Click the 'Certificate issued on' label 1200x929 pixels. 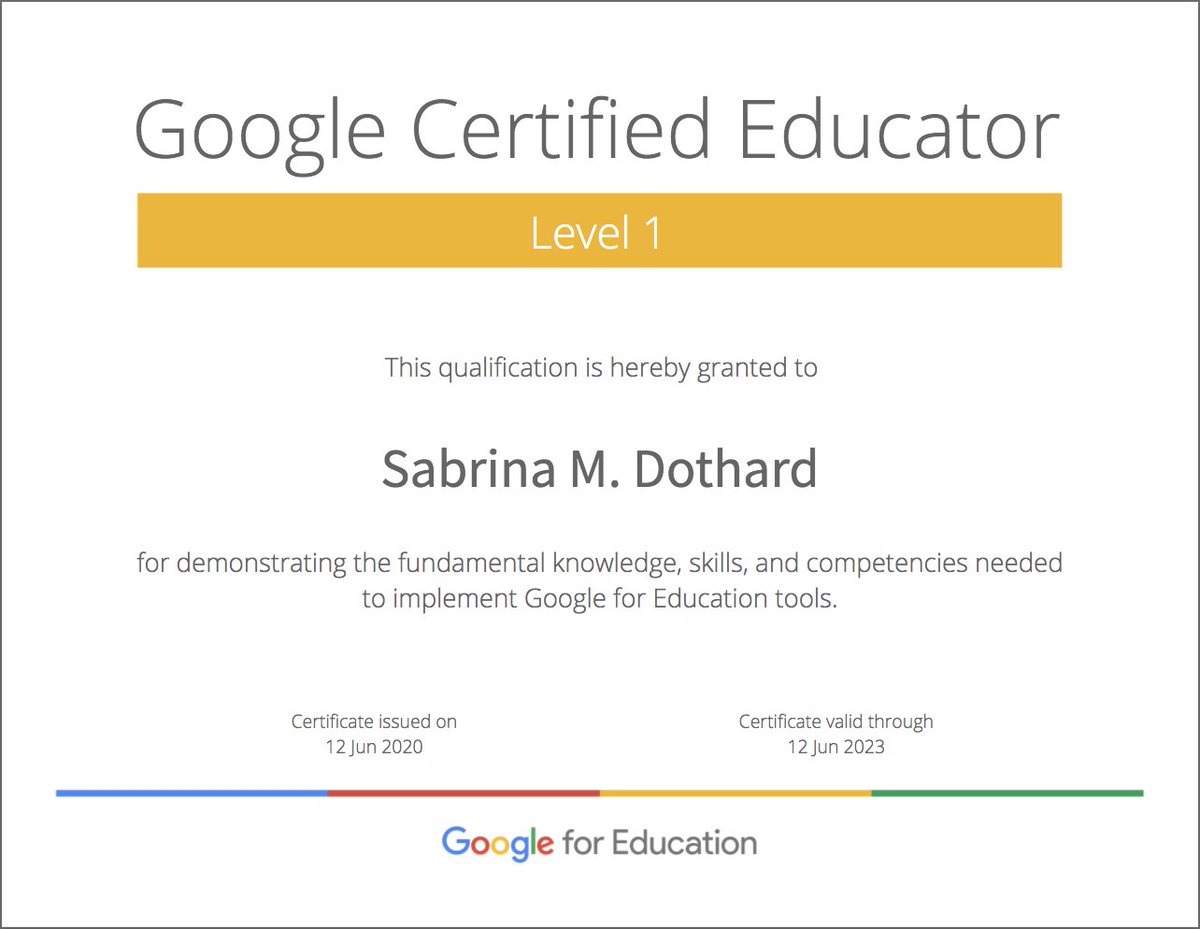coord(374,721)
